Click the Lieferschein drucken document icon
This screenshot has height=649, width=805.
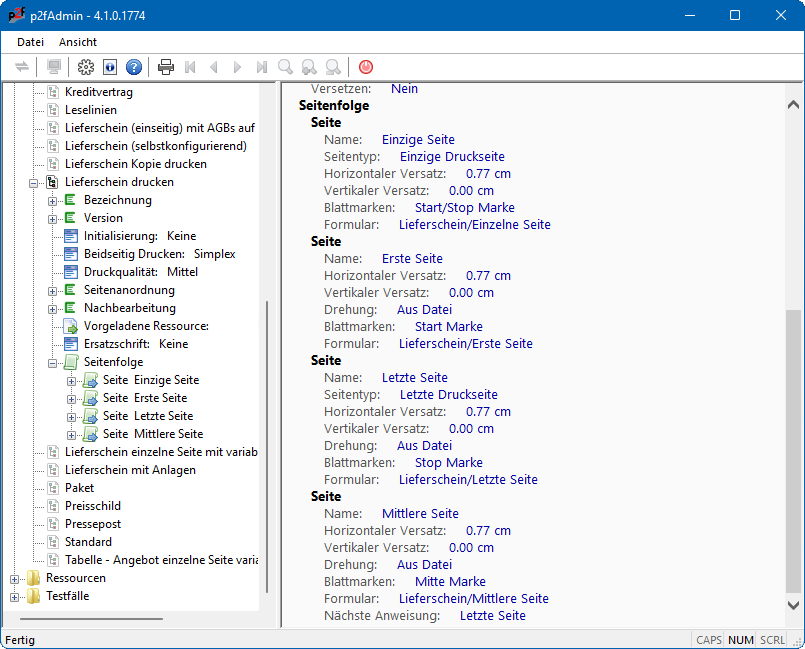(52, 182)
